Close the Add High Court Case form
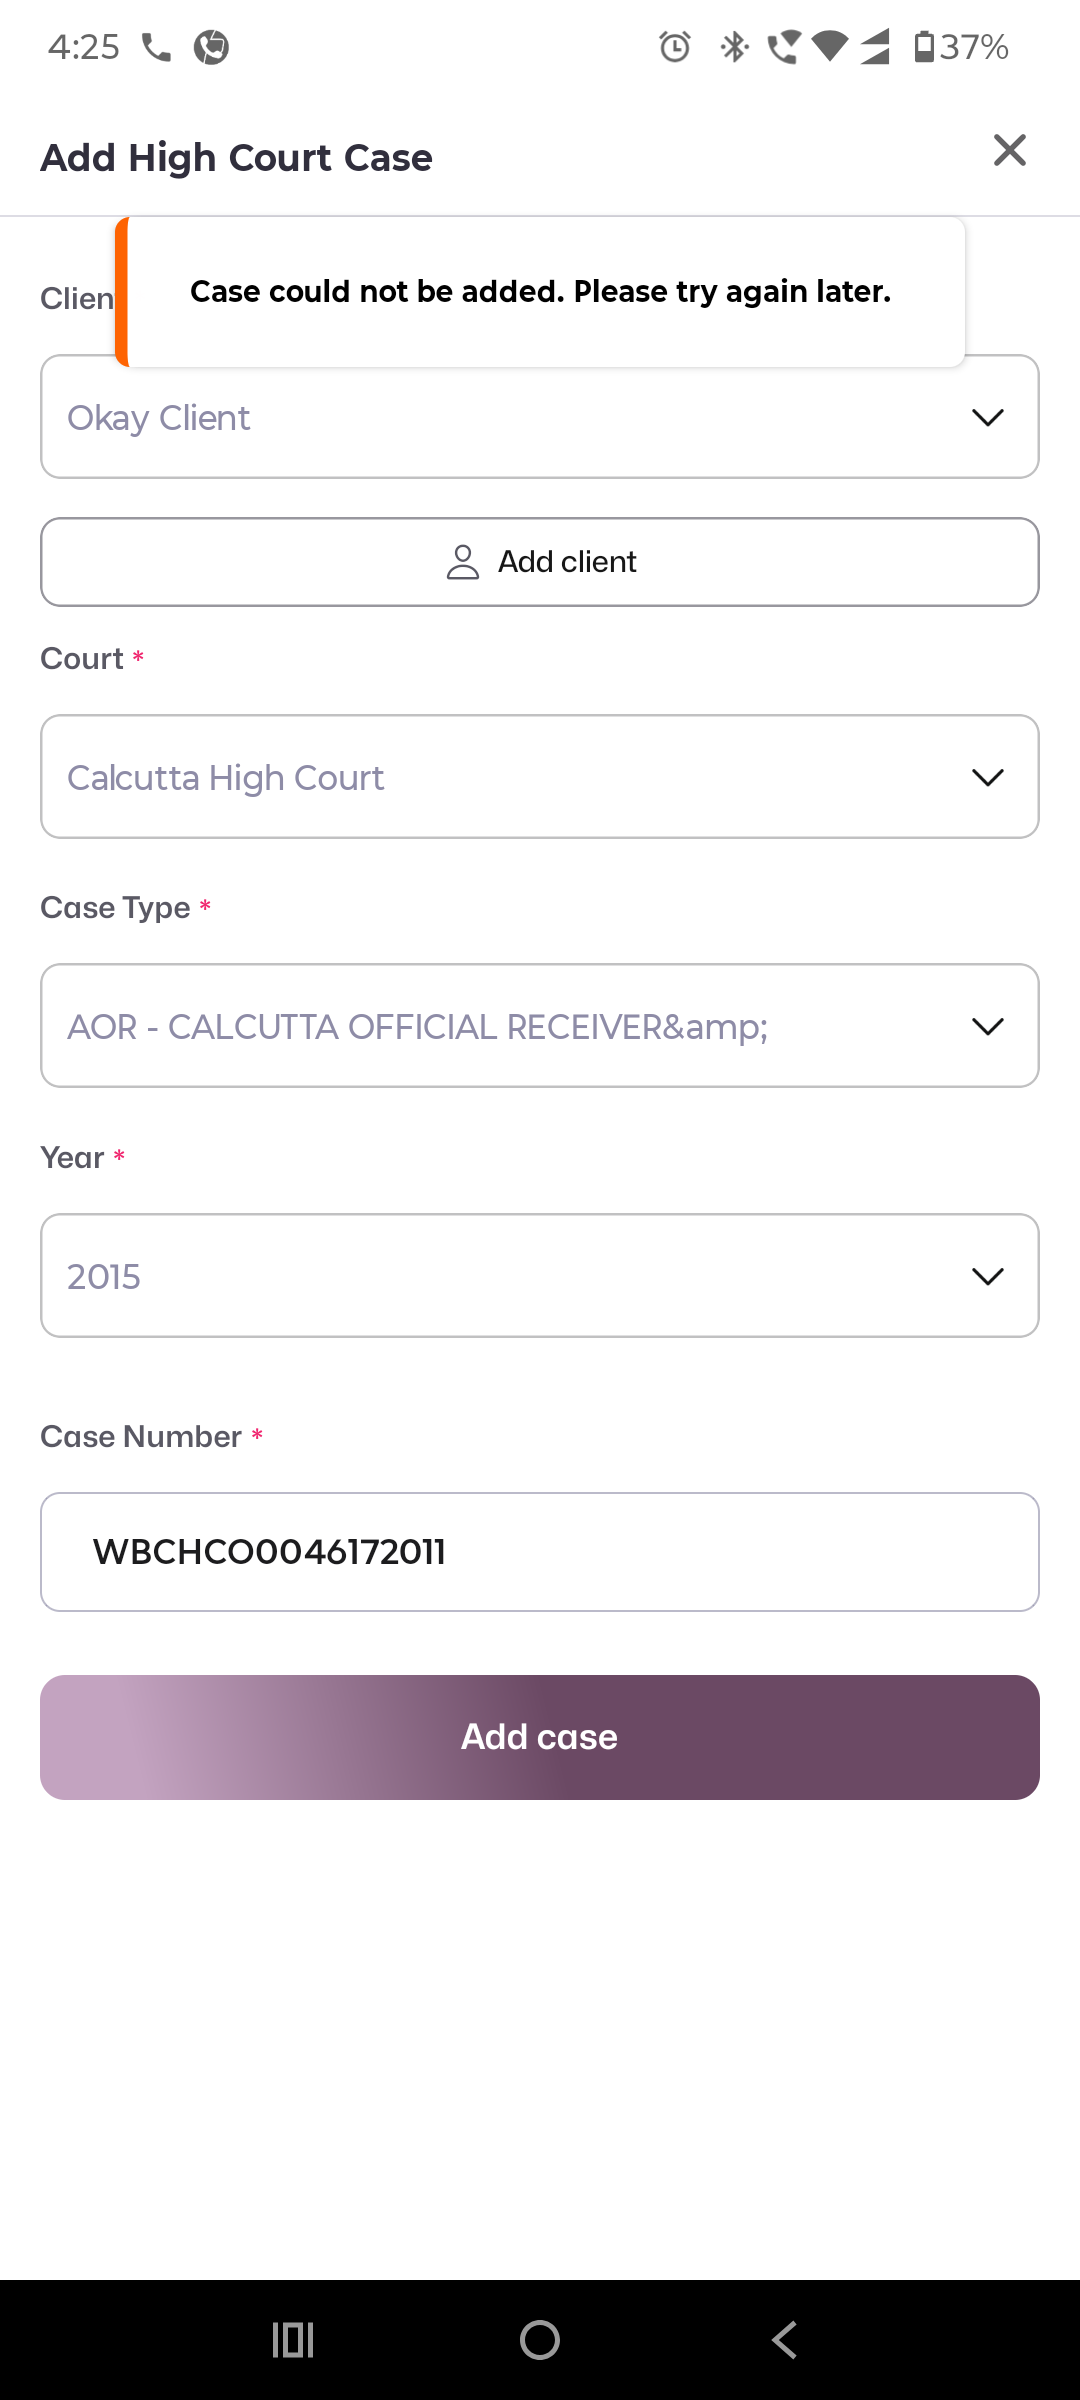Screen dimensions: 1080x2400 [x=1009, y=151]
